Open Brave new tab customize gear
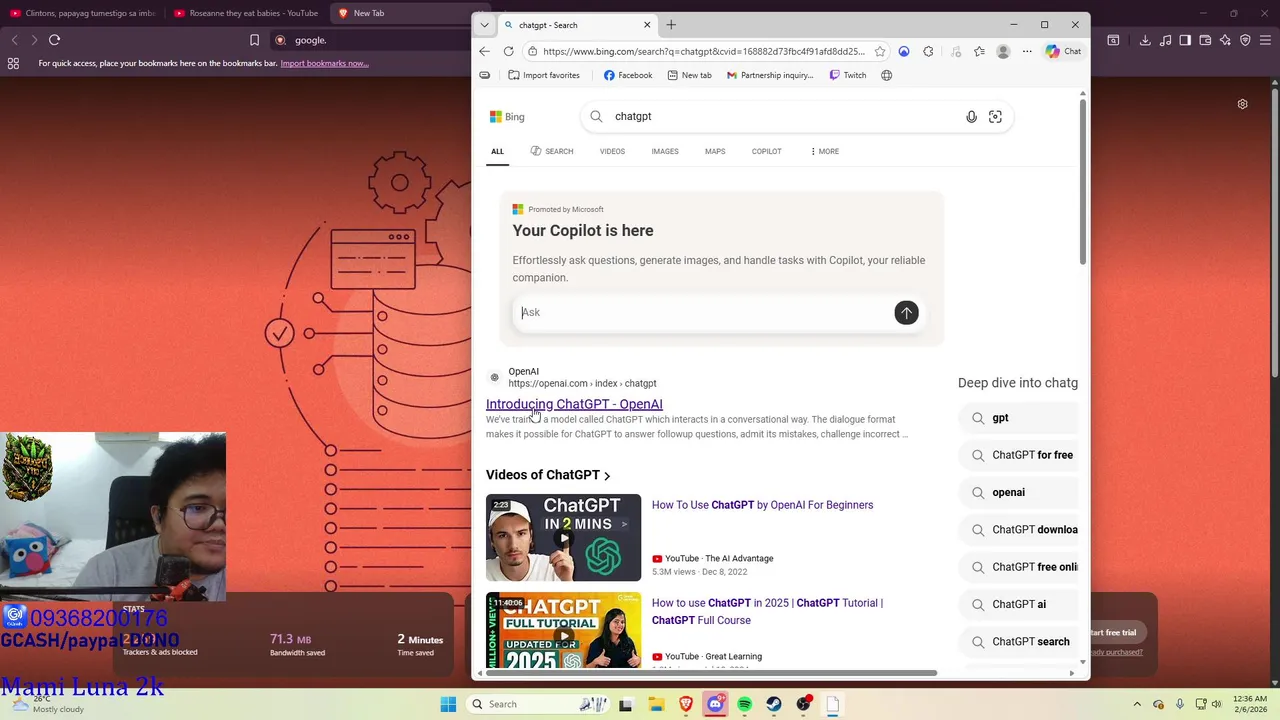 point(1242,104)
